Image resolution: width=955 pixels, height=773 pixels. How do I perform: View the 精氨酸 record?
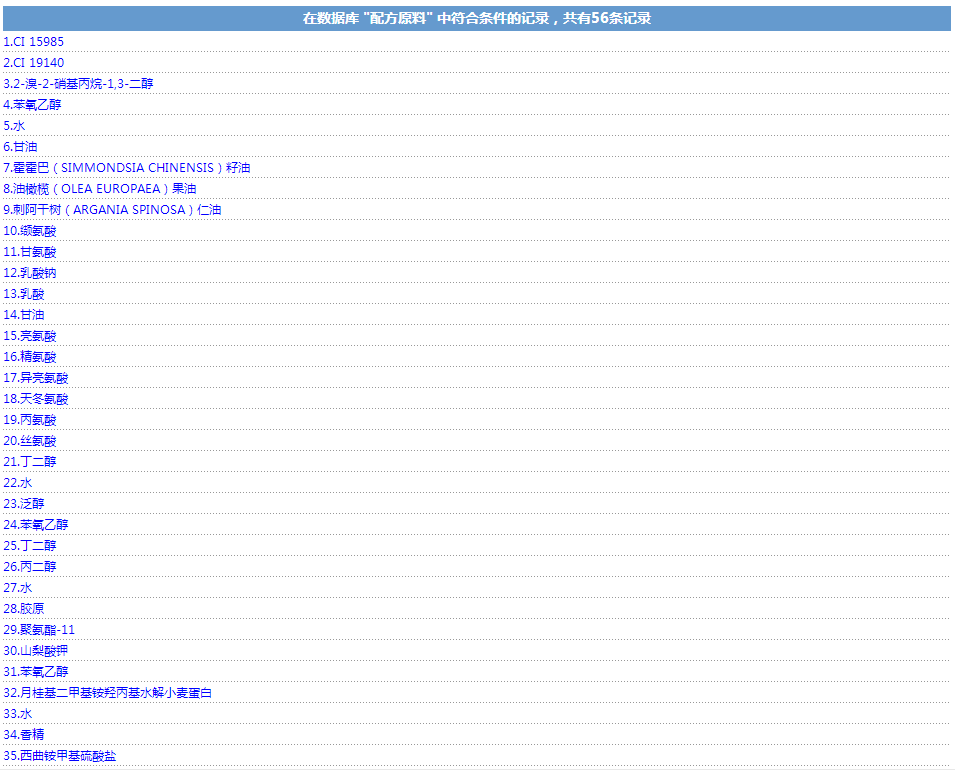tap(30, 357)
